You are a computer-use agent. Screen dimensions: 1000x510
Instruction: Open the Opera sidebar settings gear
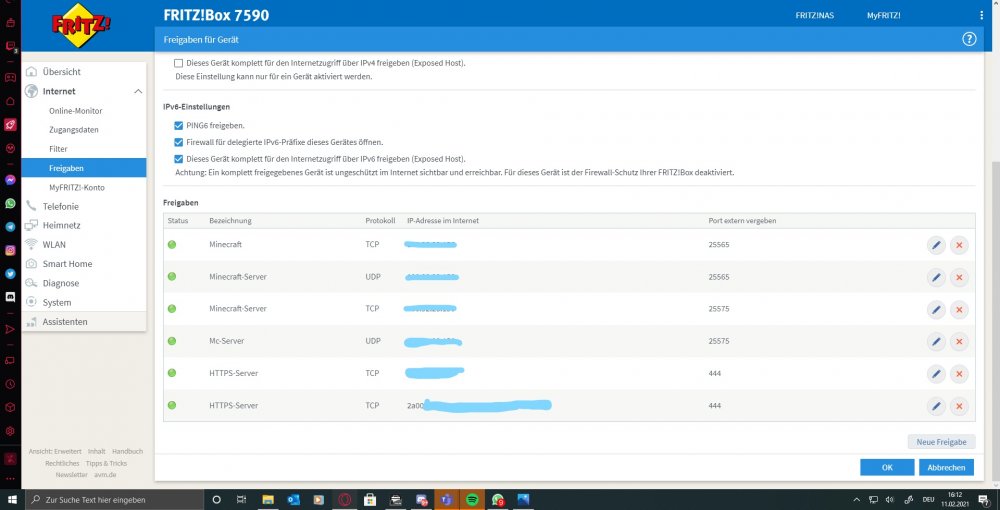[x=10, y=431]
